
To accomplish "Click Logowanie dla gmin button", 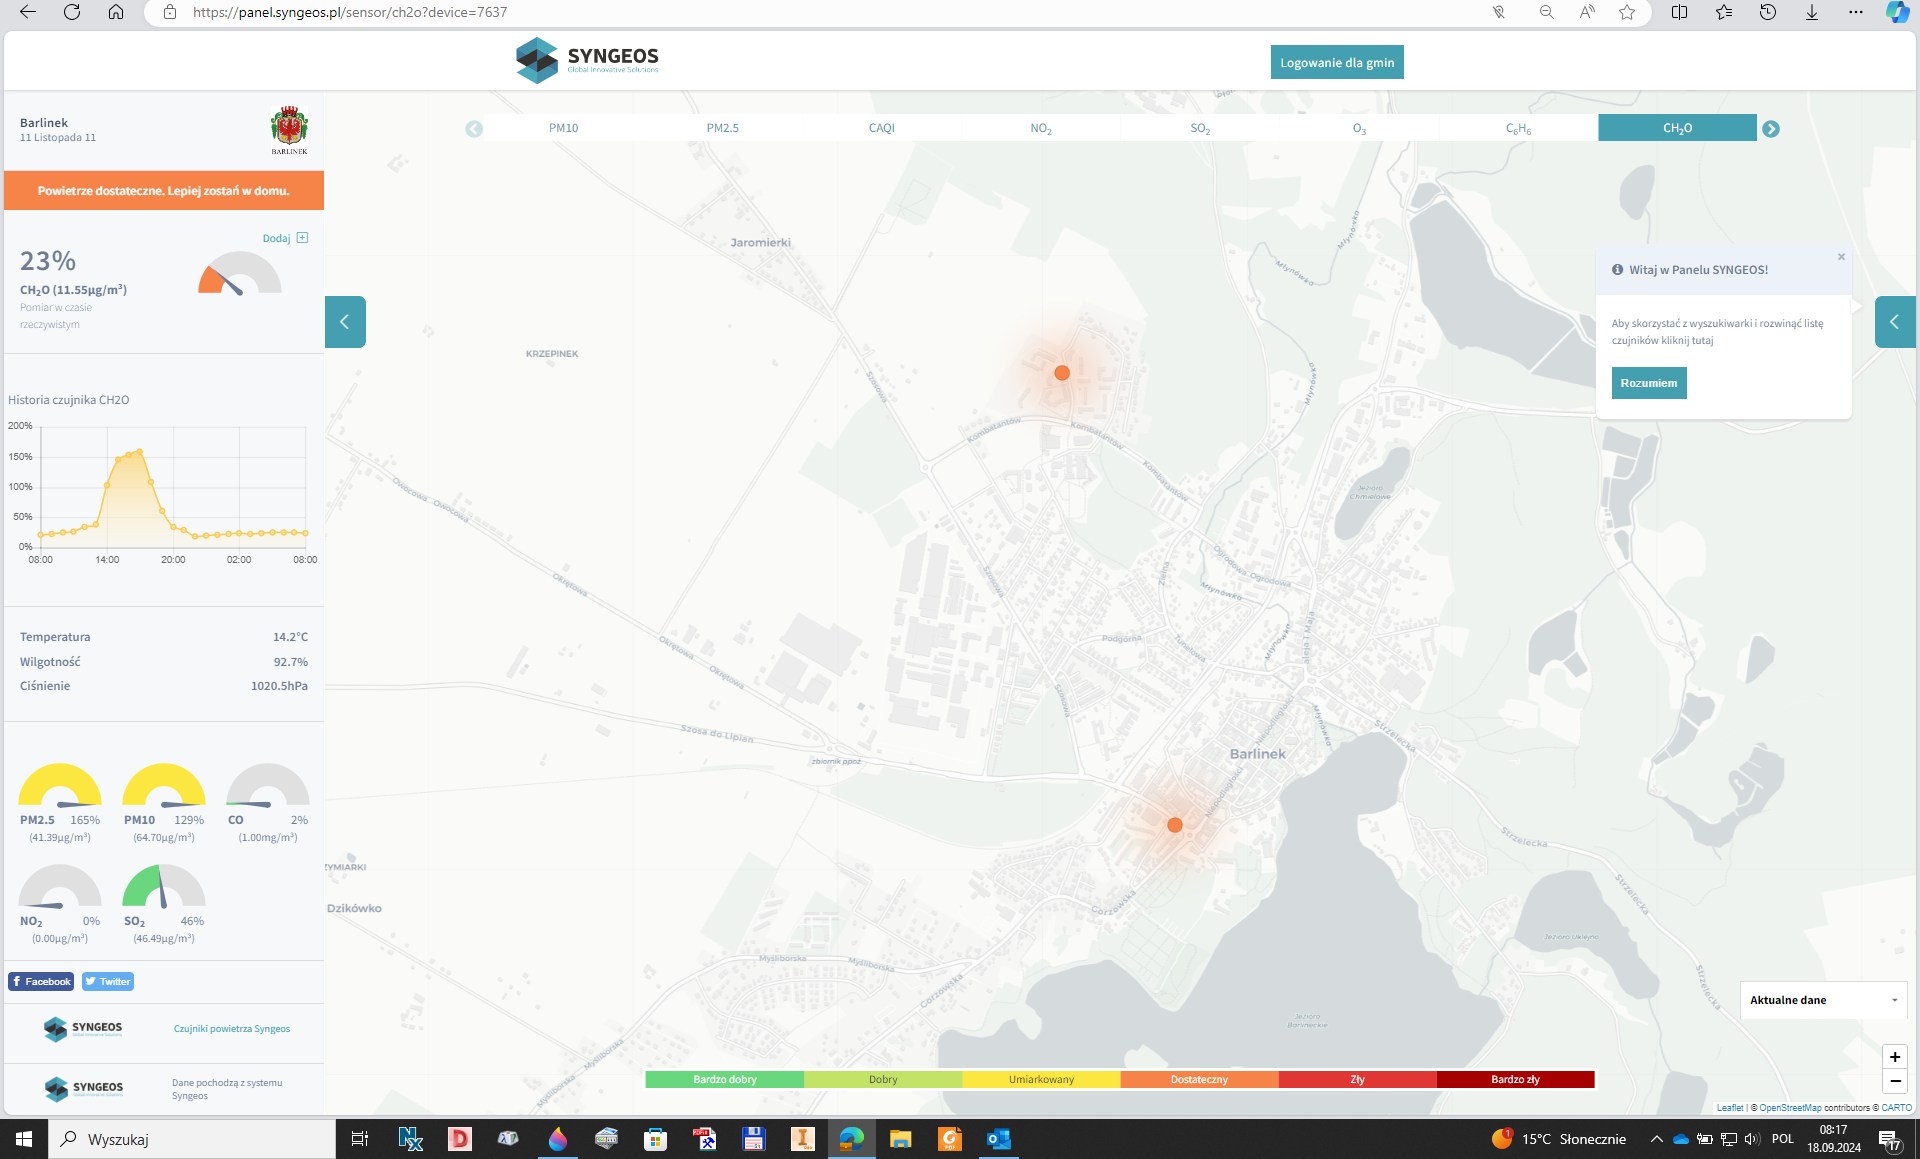I will (x=1337, y=62).
